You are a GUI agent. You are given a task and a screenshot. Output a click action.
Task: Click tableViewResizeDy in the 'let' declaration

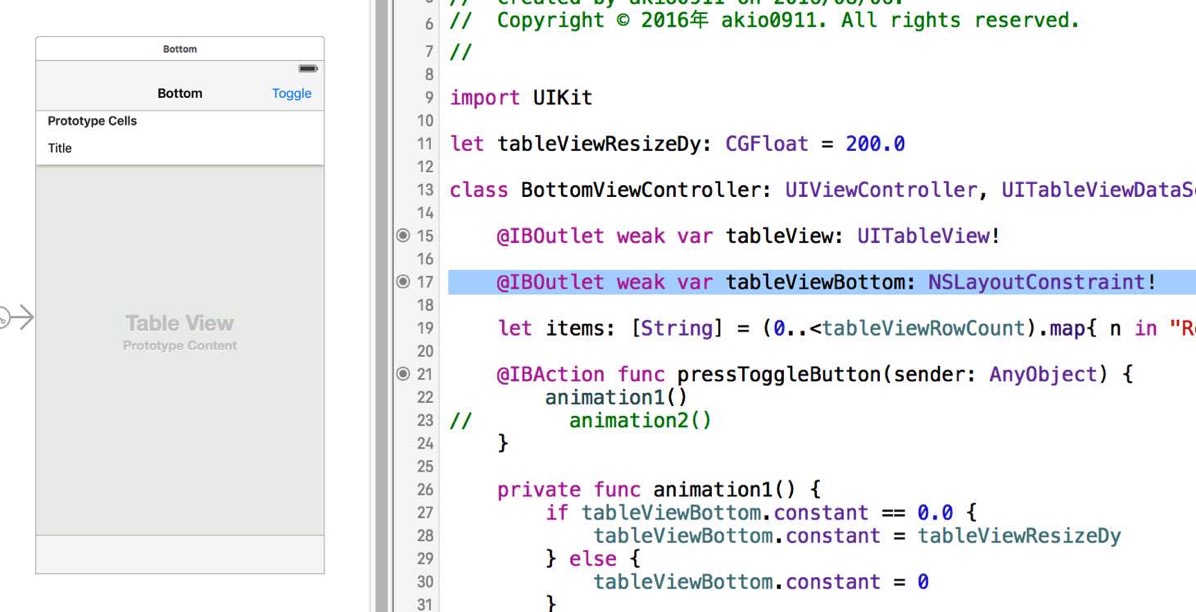point(599,143)
